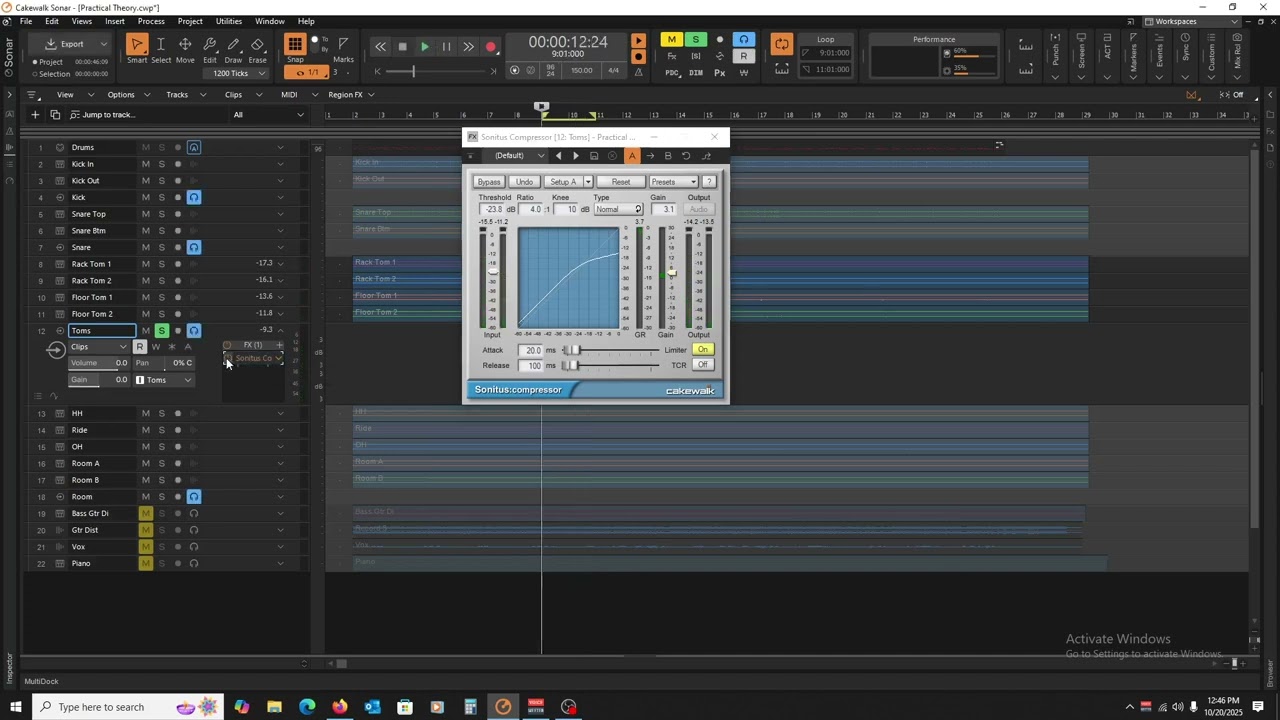Select setup B in compressor plugin header

(668, 156)
